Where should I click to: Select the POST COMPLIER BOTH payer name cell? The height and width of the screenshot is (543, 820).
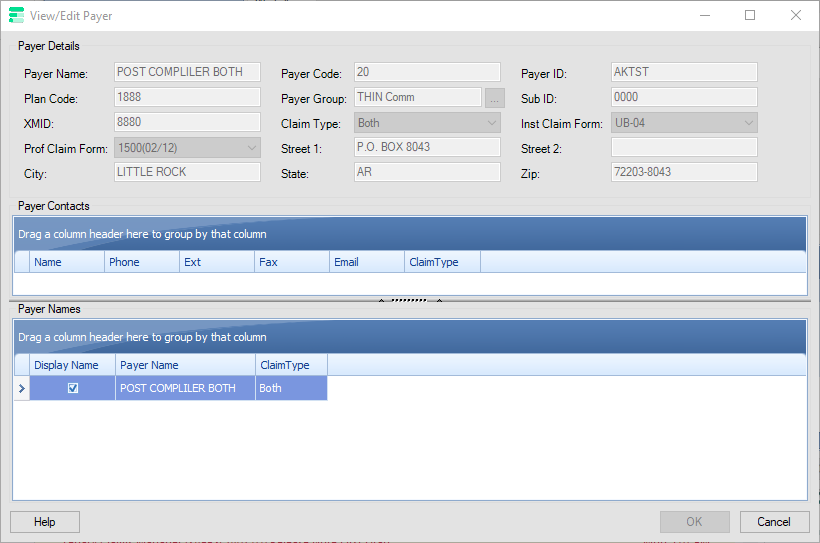point(185,388)
